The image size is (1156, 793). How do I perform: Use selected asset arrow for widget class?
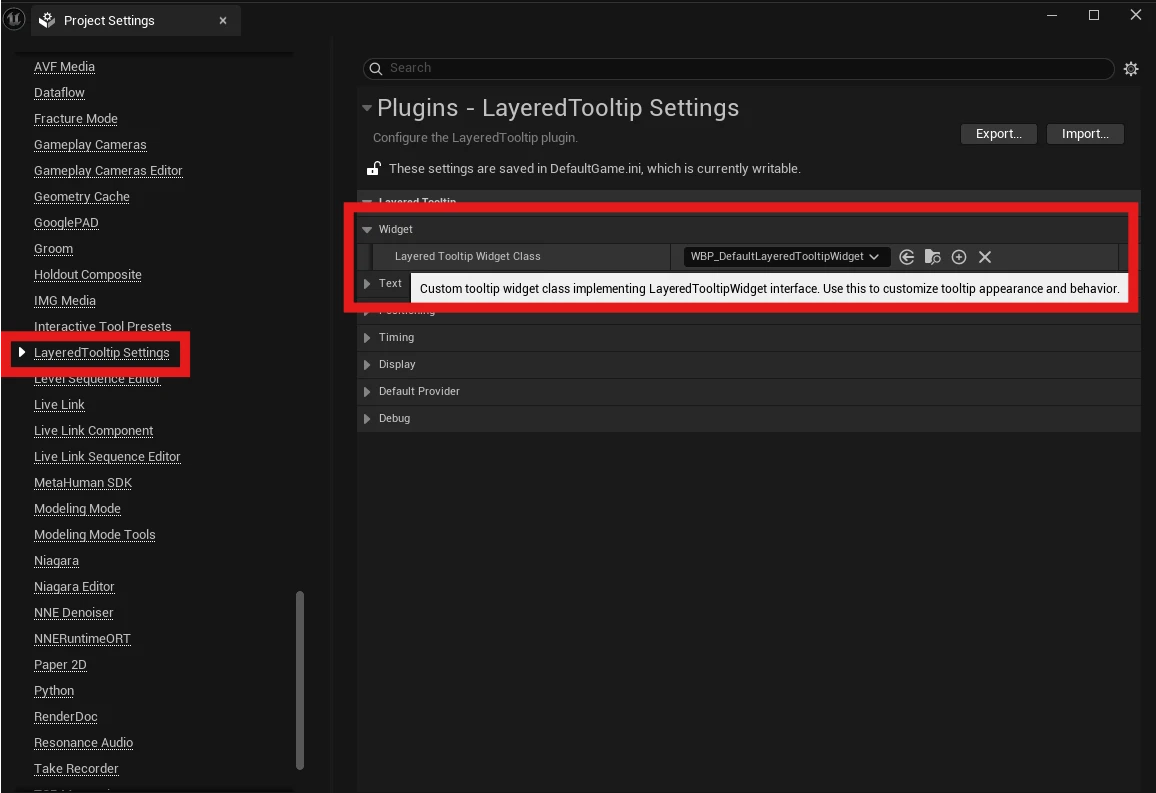coord(907,256)
